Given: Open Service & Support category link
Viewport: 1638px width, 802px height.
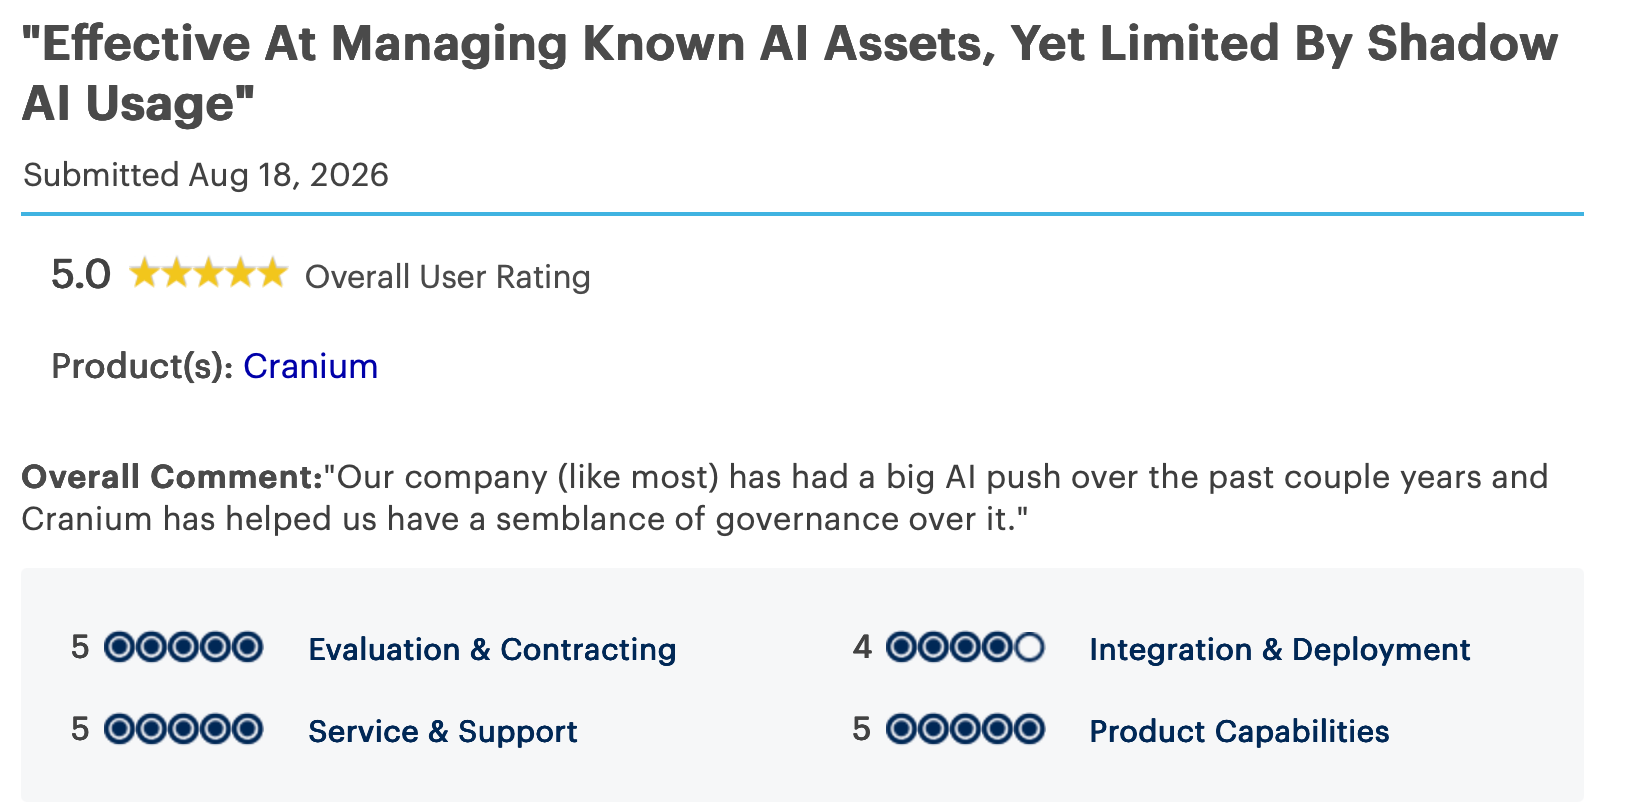Looking at the screenshot, I should 442,732.
